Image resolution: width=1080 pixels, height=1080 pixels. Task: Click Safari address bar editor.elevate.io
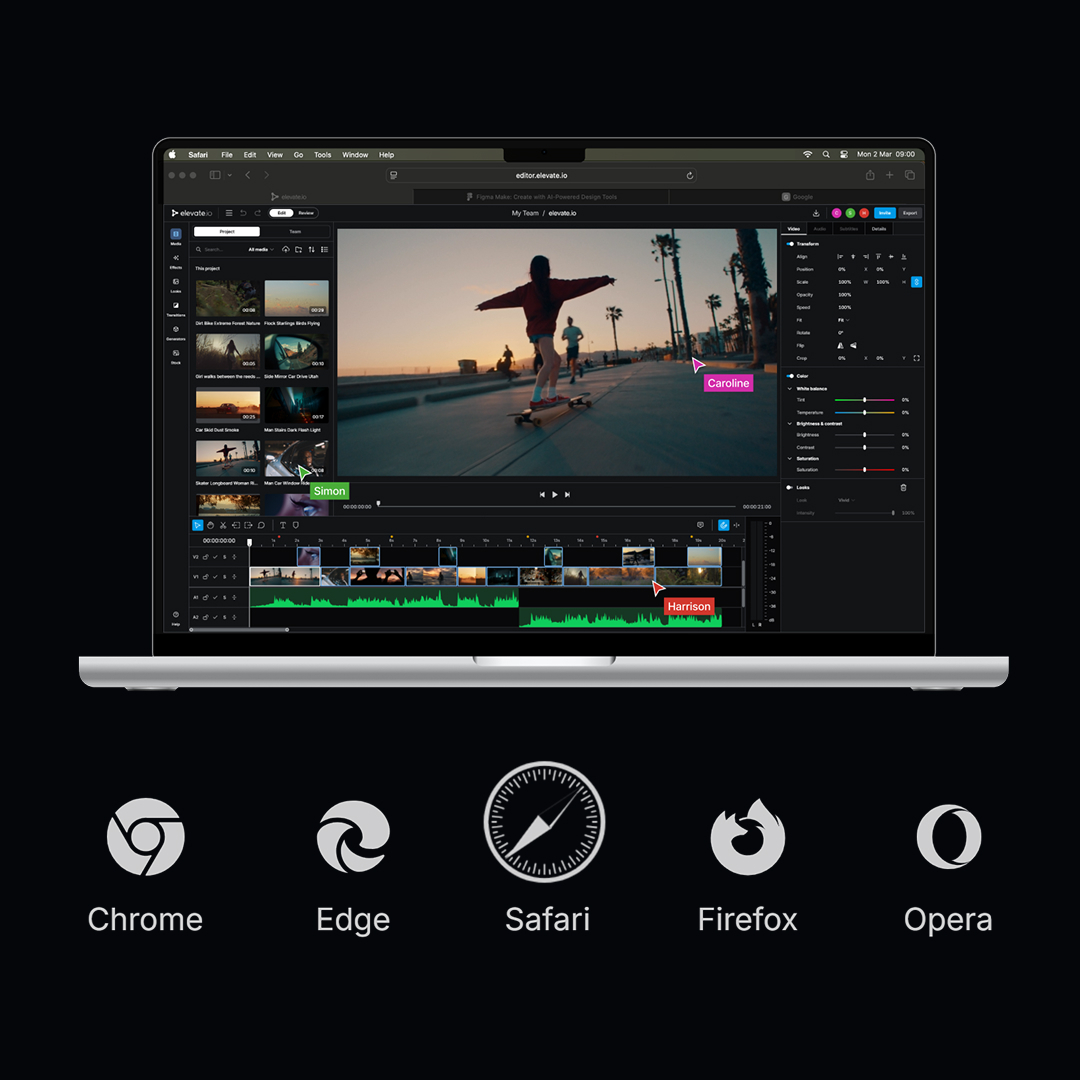point(541,176)
